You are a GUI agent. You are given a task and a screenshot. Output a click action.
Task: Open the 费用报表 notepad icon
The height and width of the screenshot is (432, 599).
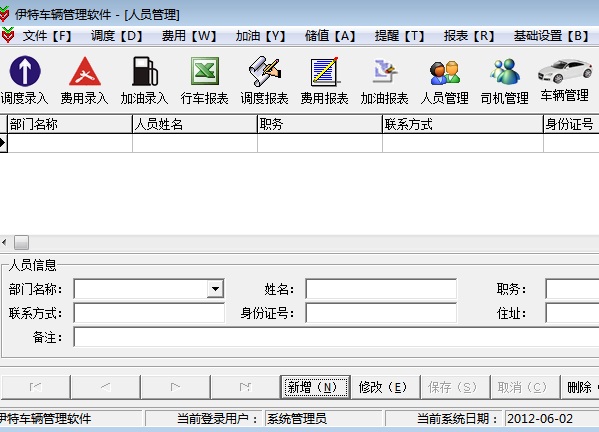(x=325, y=71)
